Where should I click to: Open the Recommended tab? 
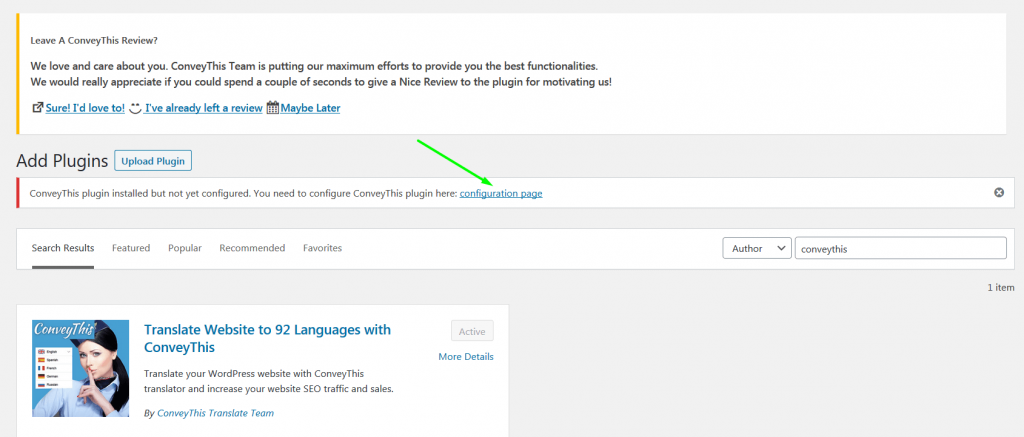[252, 248]
